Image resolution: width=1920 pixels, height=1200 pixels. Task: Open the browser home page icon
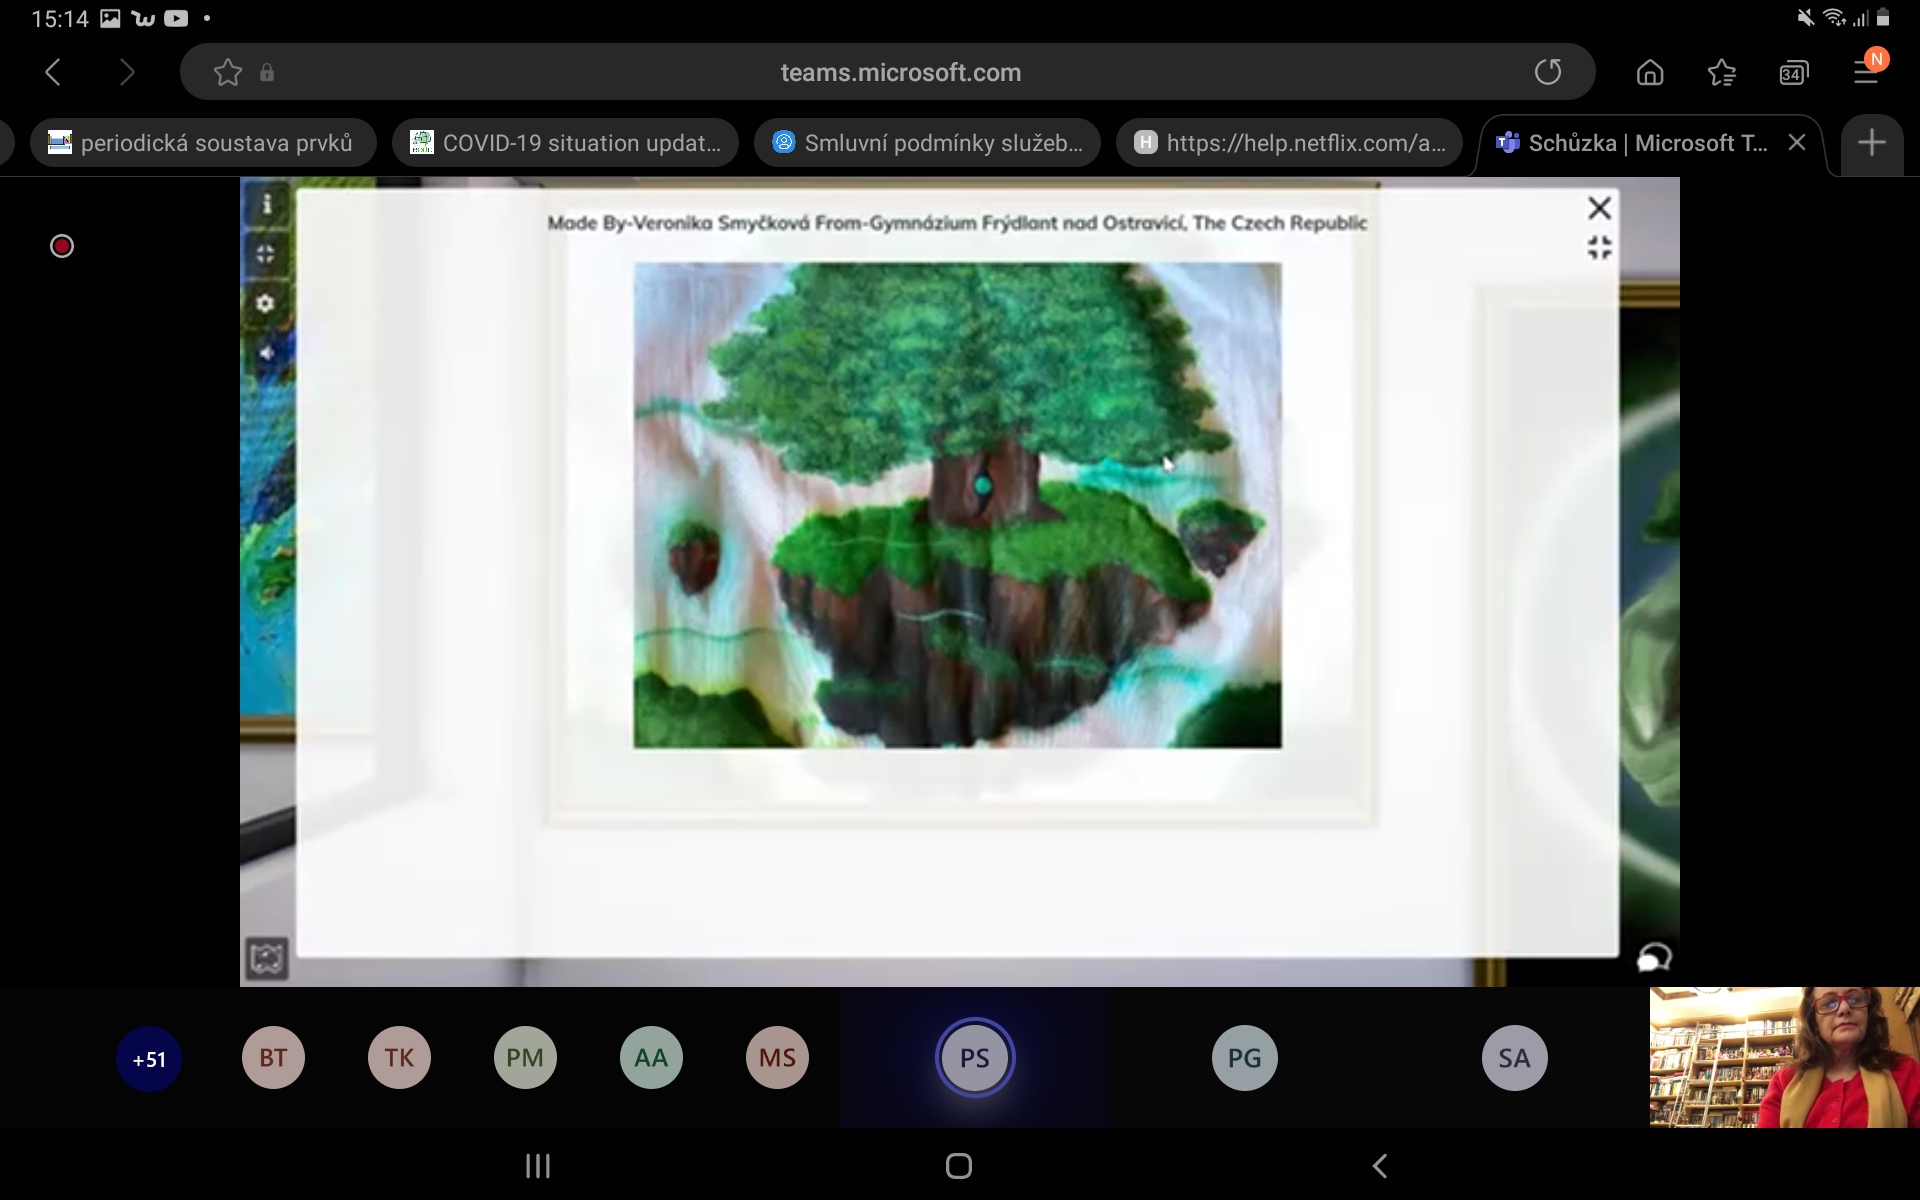(x=1650, y=72)
